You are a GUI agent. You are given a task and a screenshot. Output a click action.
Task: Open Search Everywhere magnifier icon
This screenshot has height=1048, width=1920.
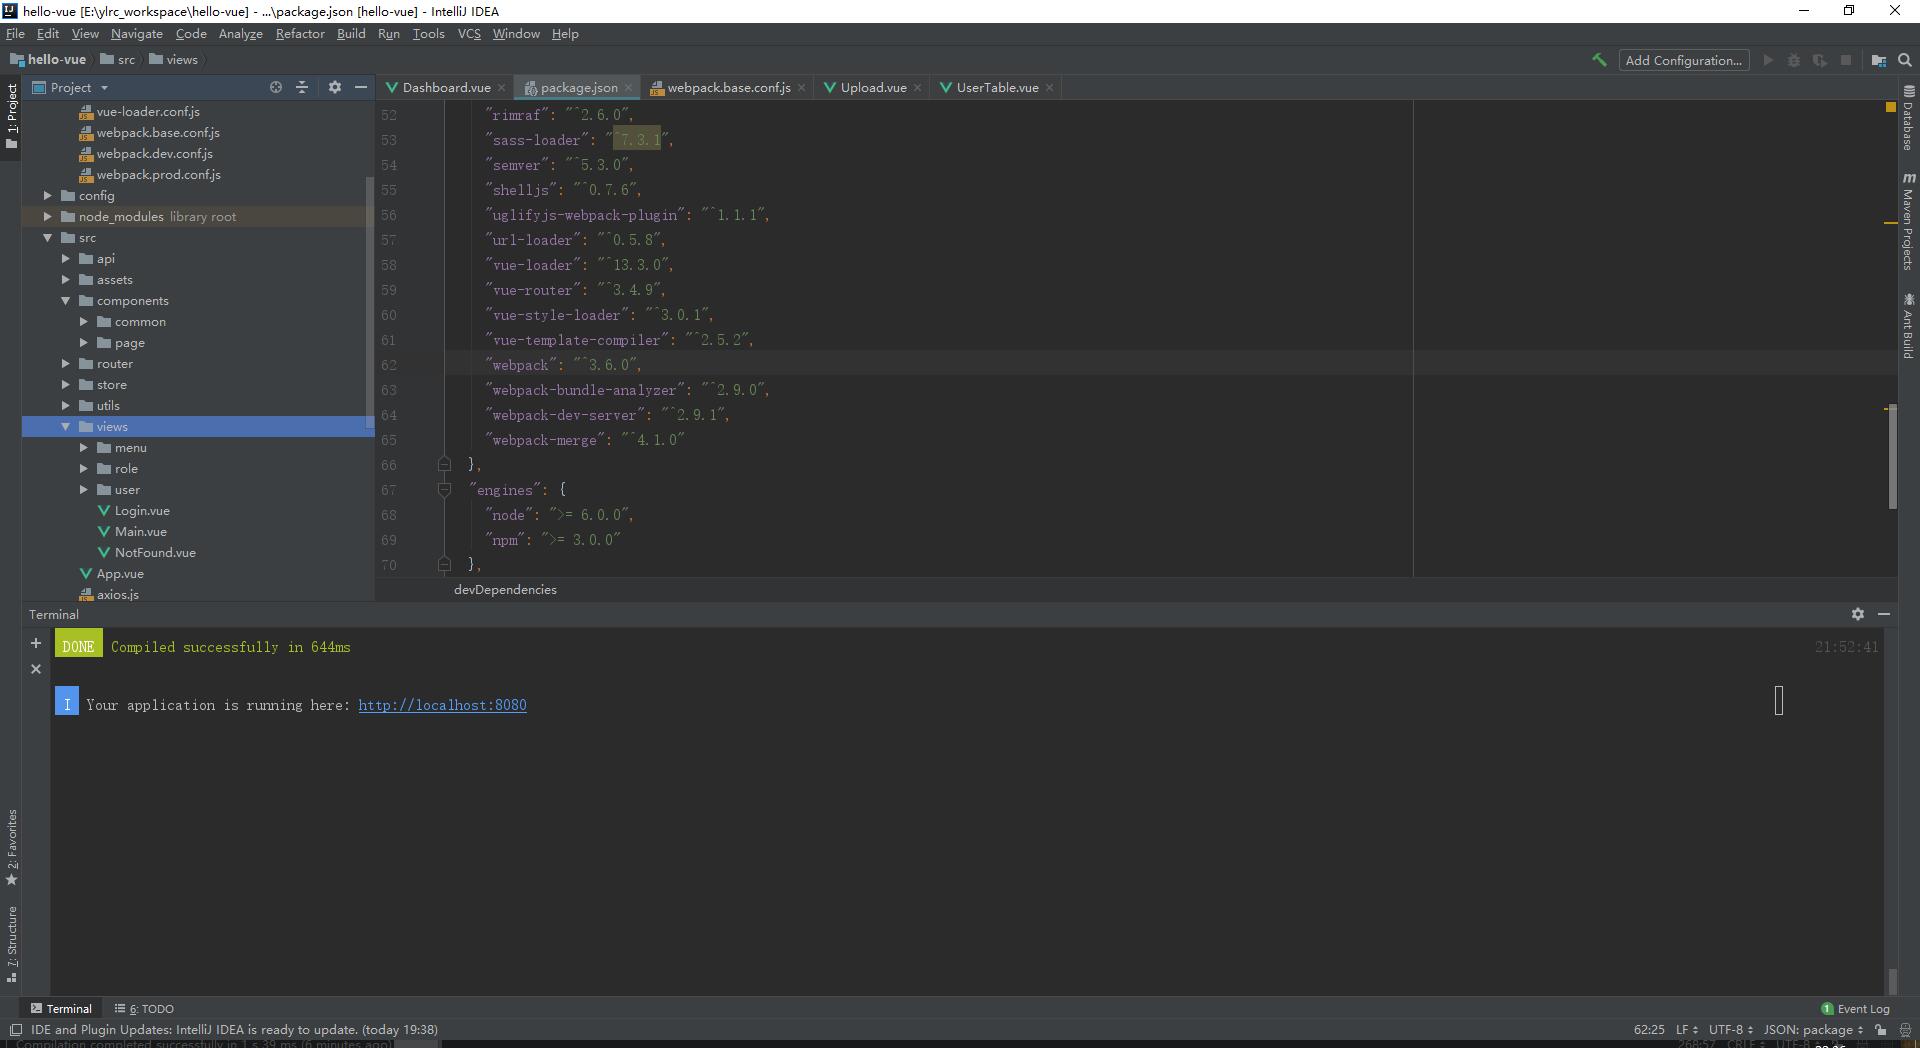click(x=1905, y=60)
